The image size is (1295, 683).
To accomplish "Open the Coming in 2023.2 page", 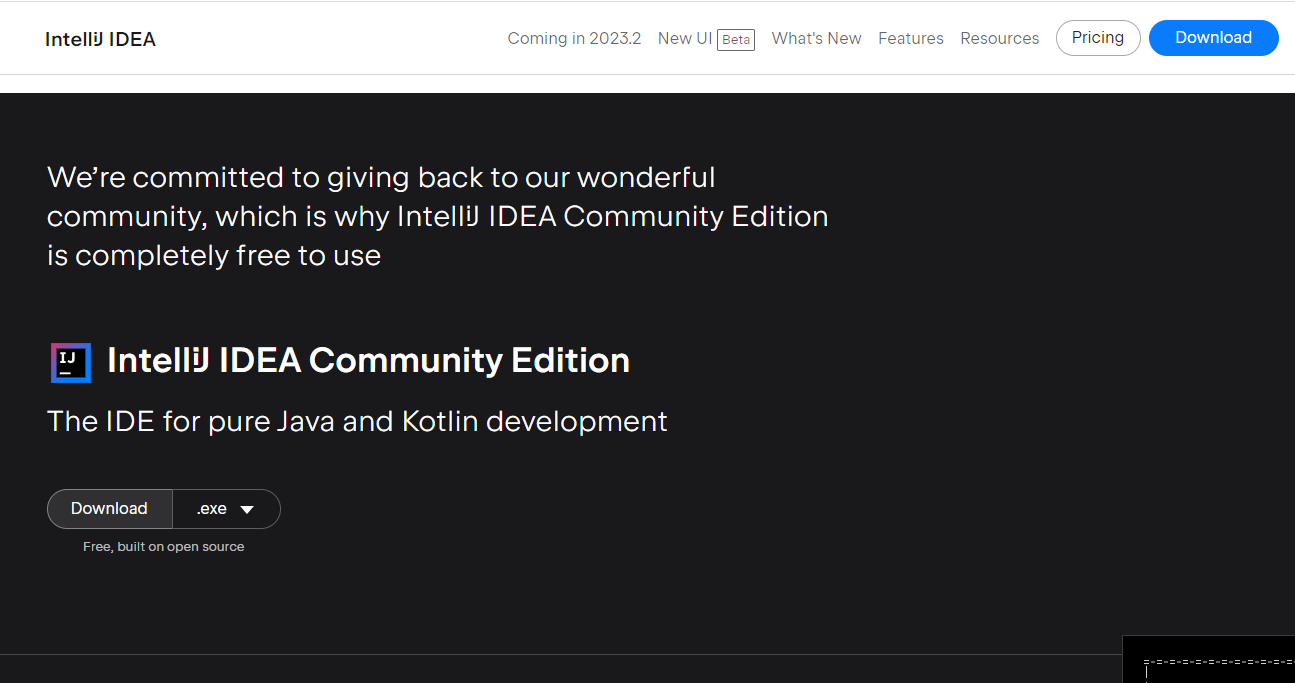I will [574, 38].
